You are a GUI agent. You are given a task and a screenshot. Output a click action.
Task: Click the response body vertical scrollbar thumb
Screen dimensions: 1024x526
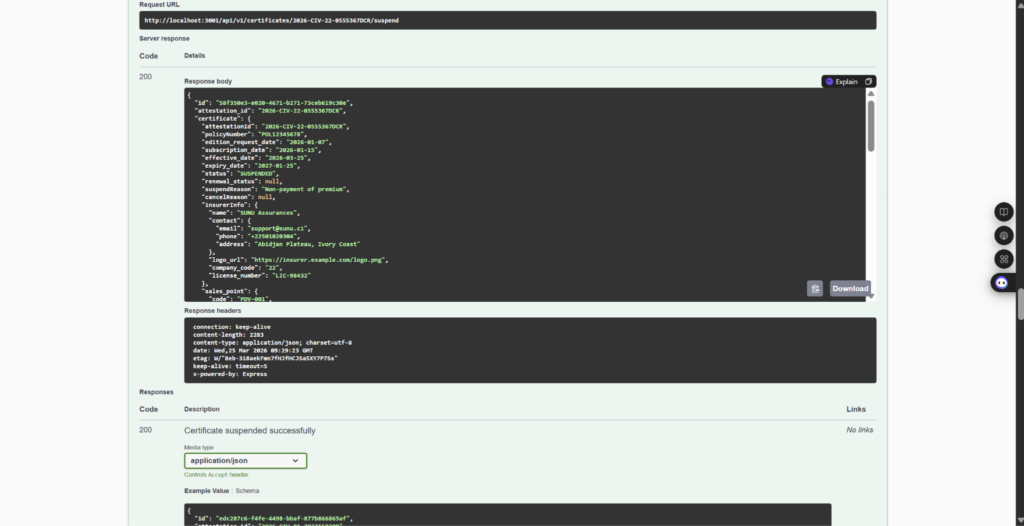871,126
